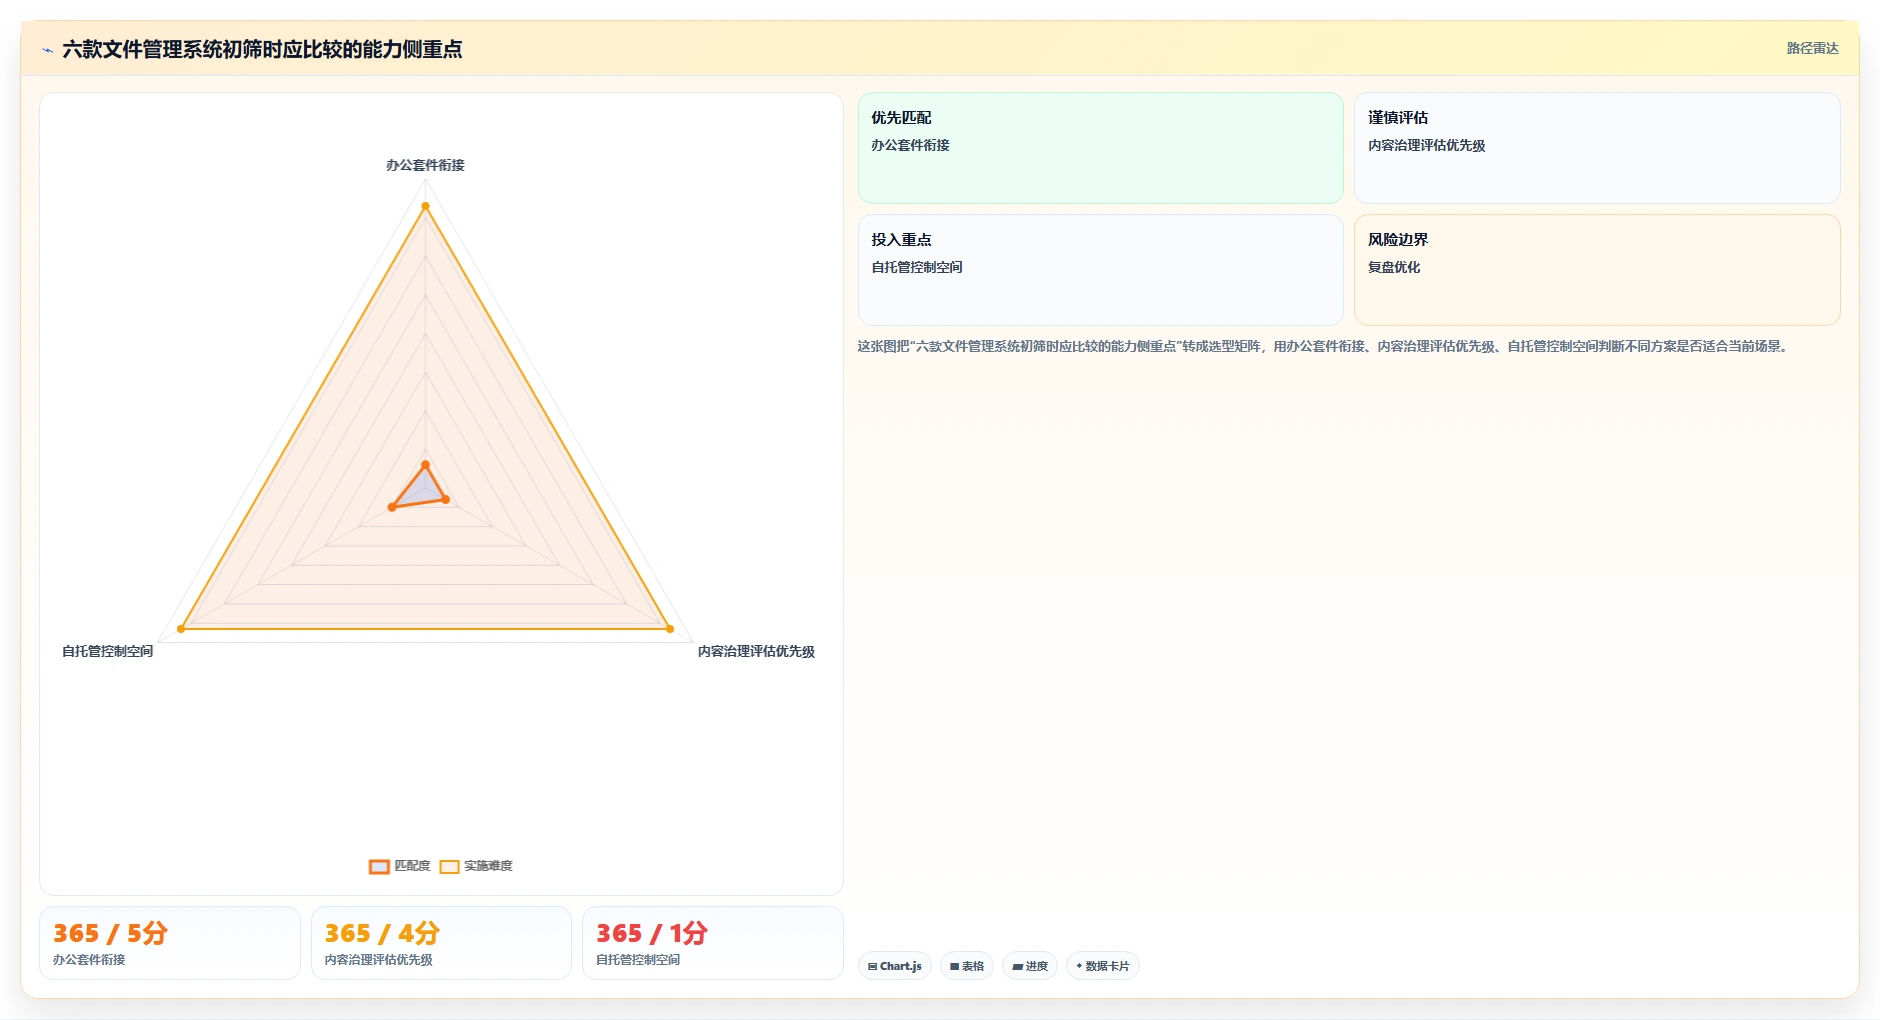Open the 投入重点 card
1880x1020 pixels.
pos(1100,270)
